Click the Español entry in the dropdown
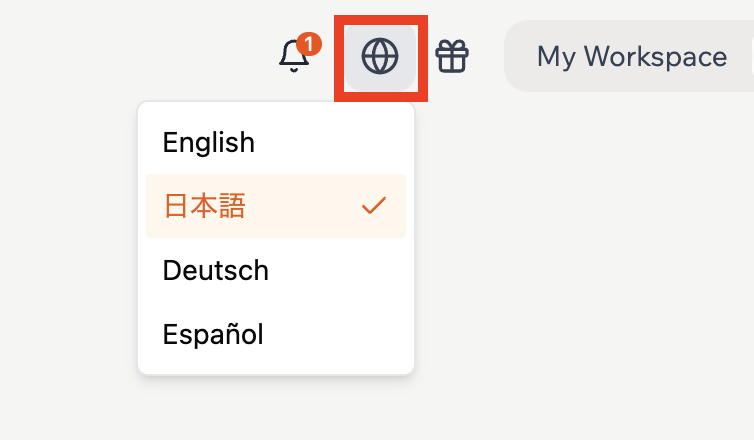 coord(213,334)
